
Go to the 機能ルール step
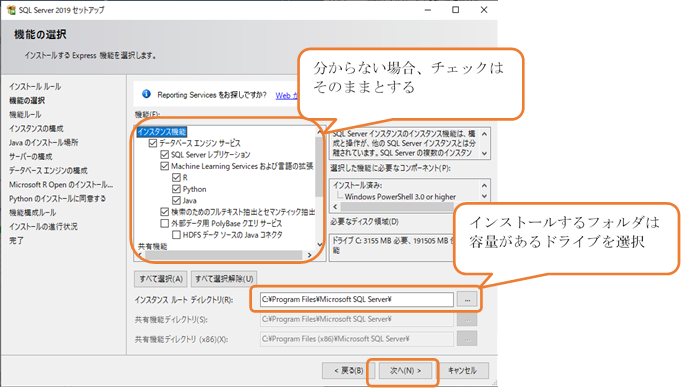(x=25, y=114)
